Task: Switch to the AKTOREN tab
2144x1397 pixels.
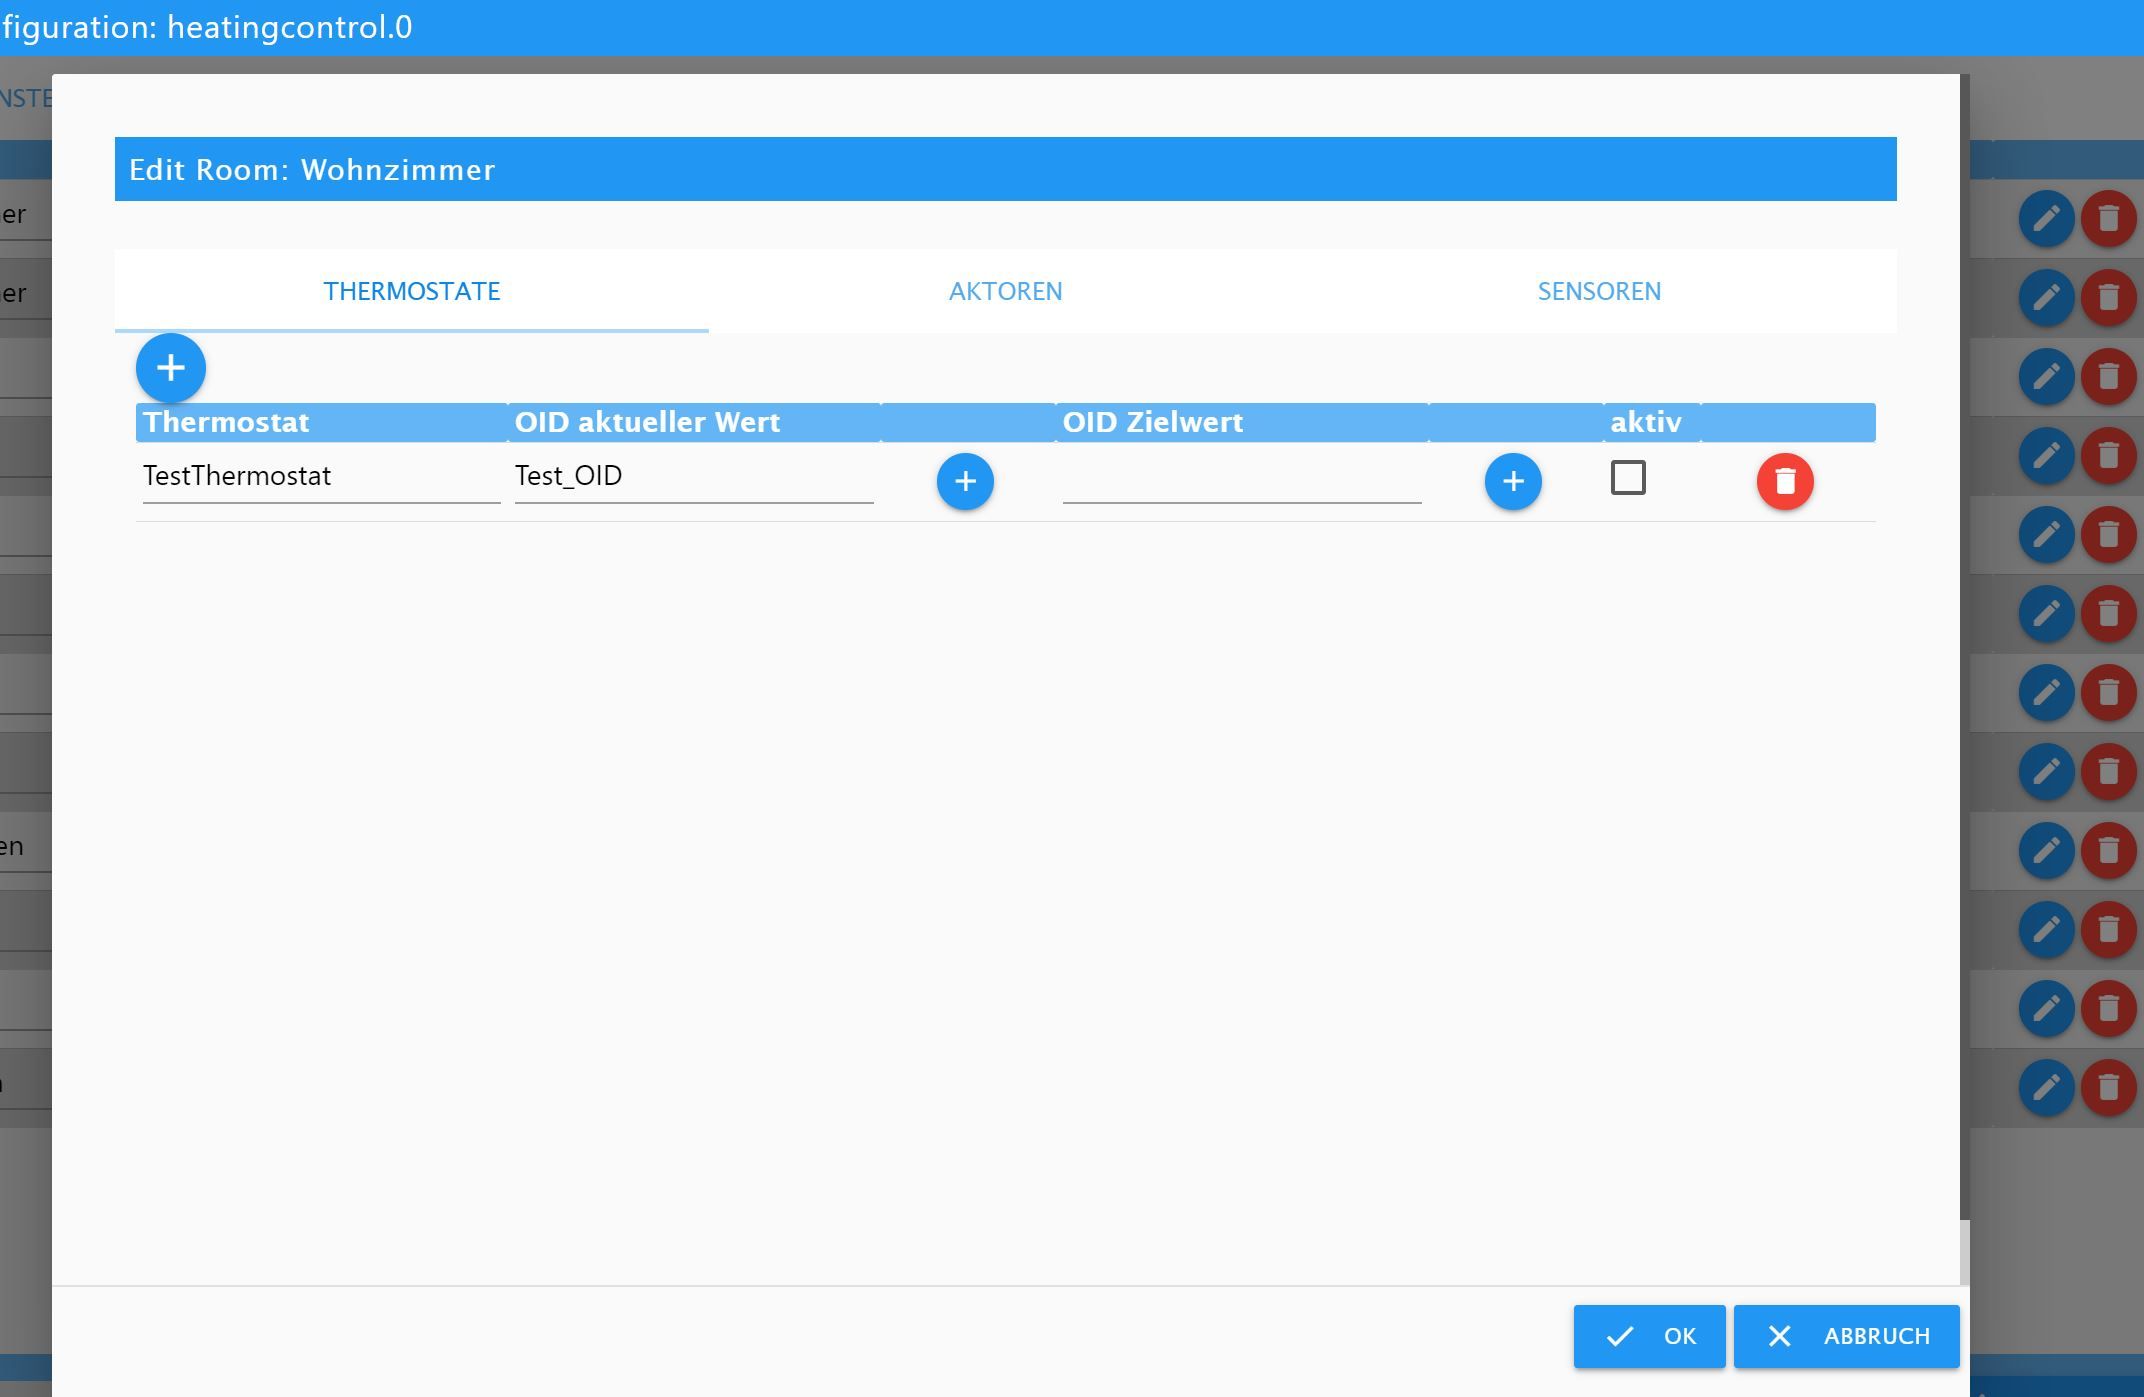Action: point(1005,291)
